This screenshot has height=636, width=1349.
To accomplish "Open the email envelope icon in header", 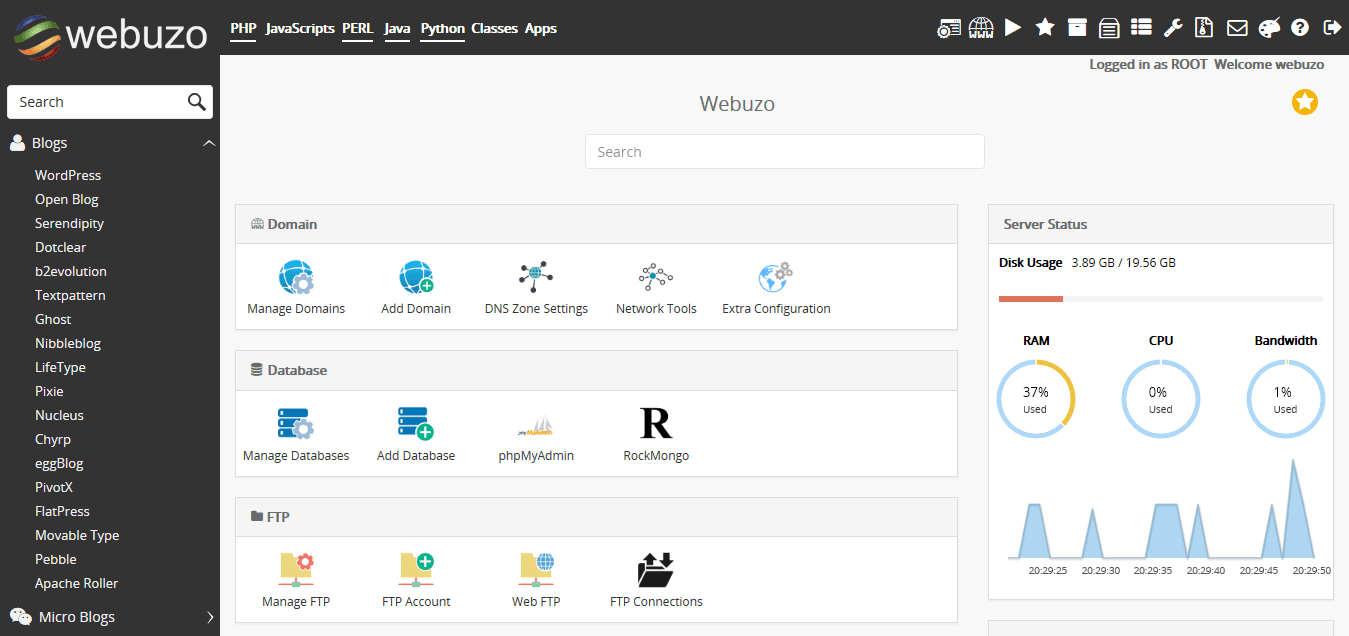I will pos(1237,28).
